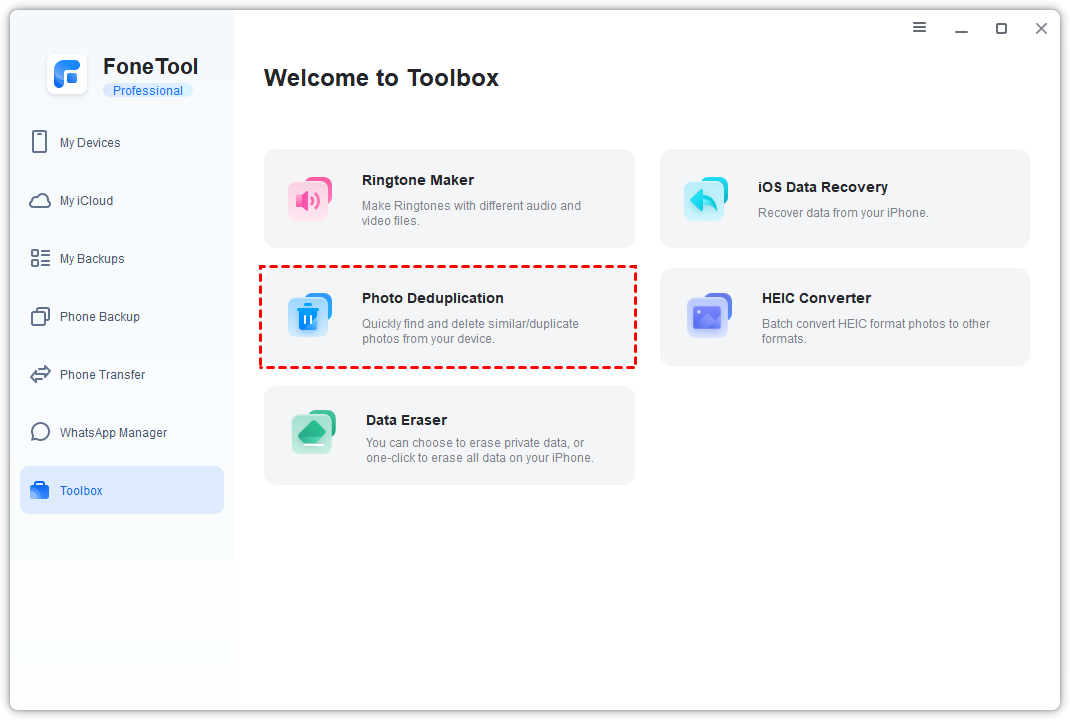Screen dimensions: 1070x720
Task: Open the My Devices section
Action: (121, 142)
